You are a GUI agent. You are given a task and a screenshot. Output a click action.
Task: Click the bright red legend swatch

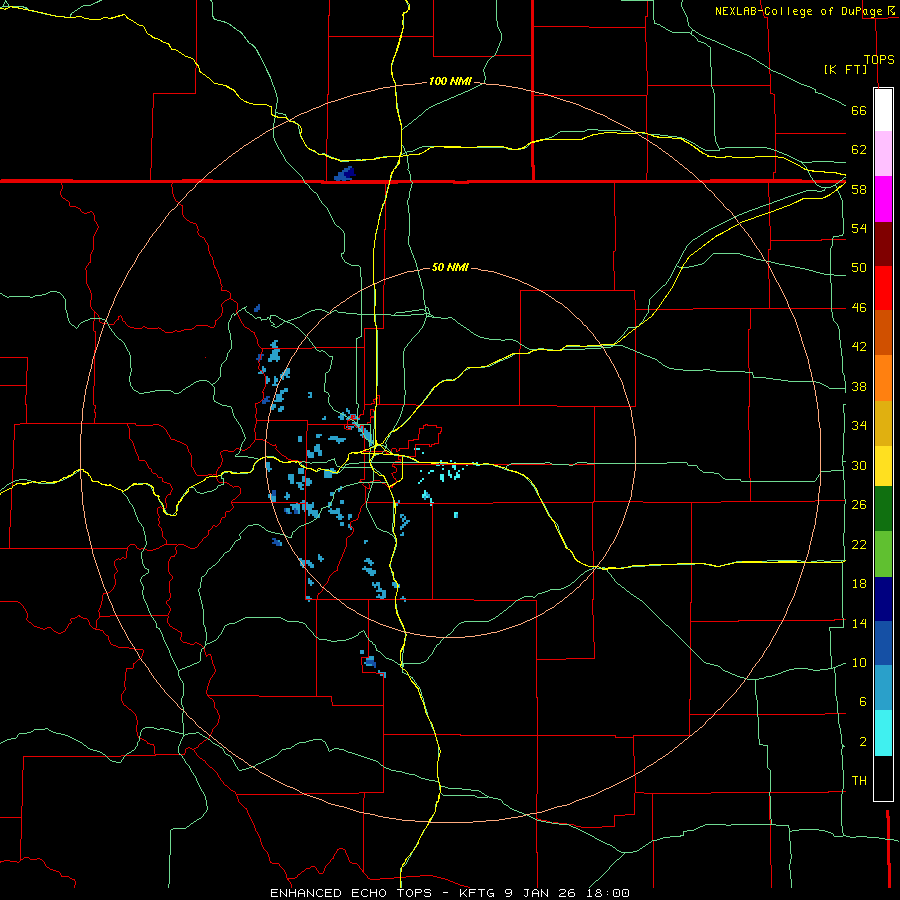883,288
